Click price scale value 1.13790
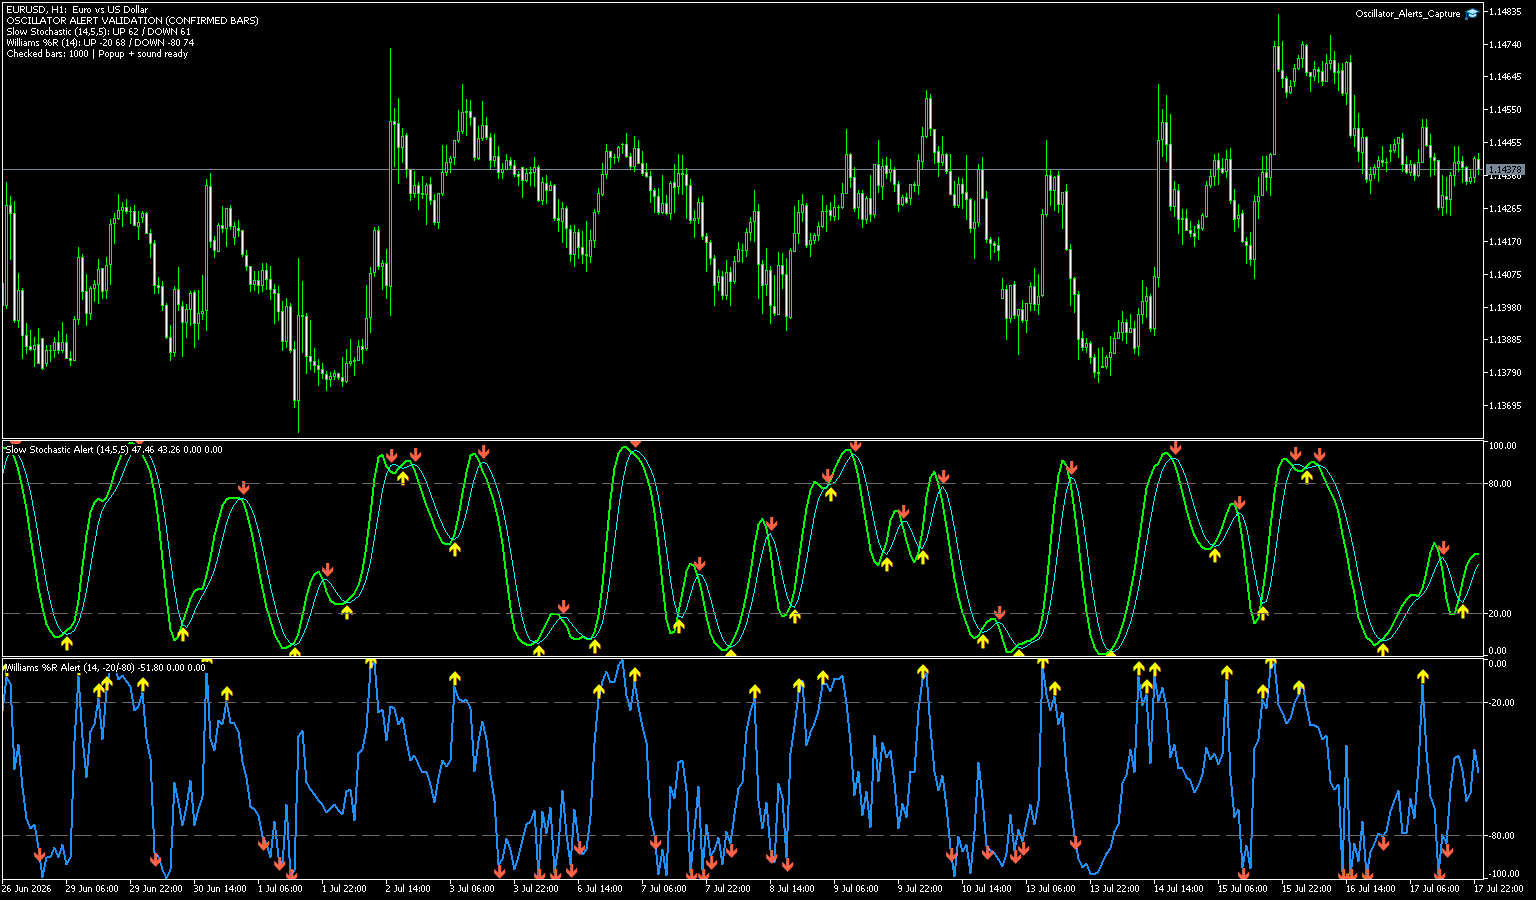 tap(1505, 373)
